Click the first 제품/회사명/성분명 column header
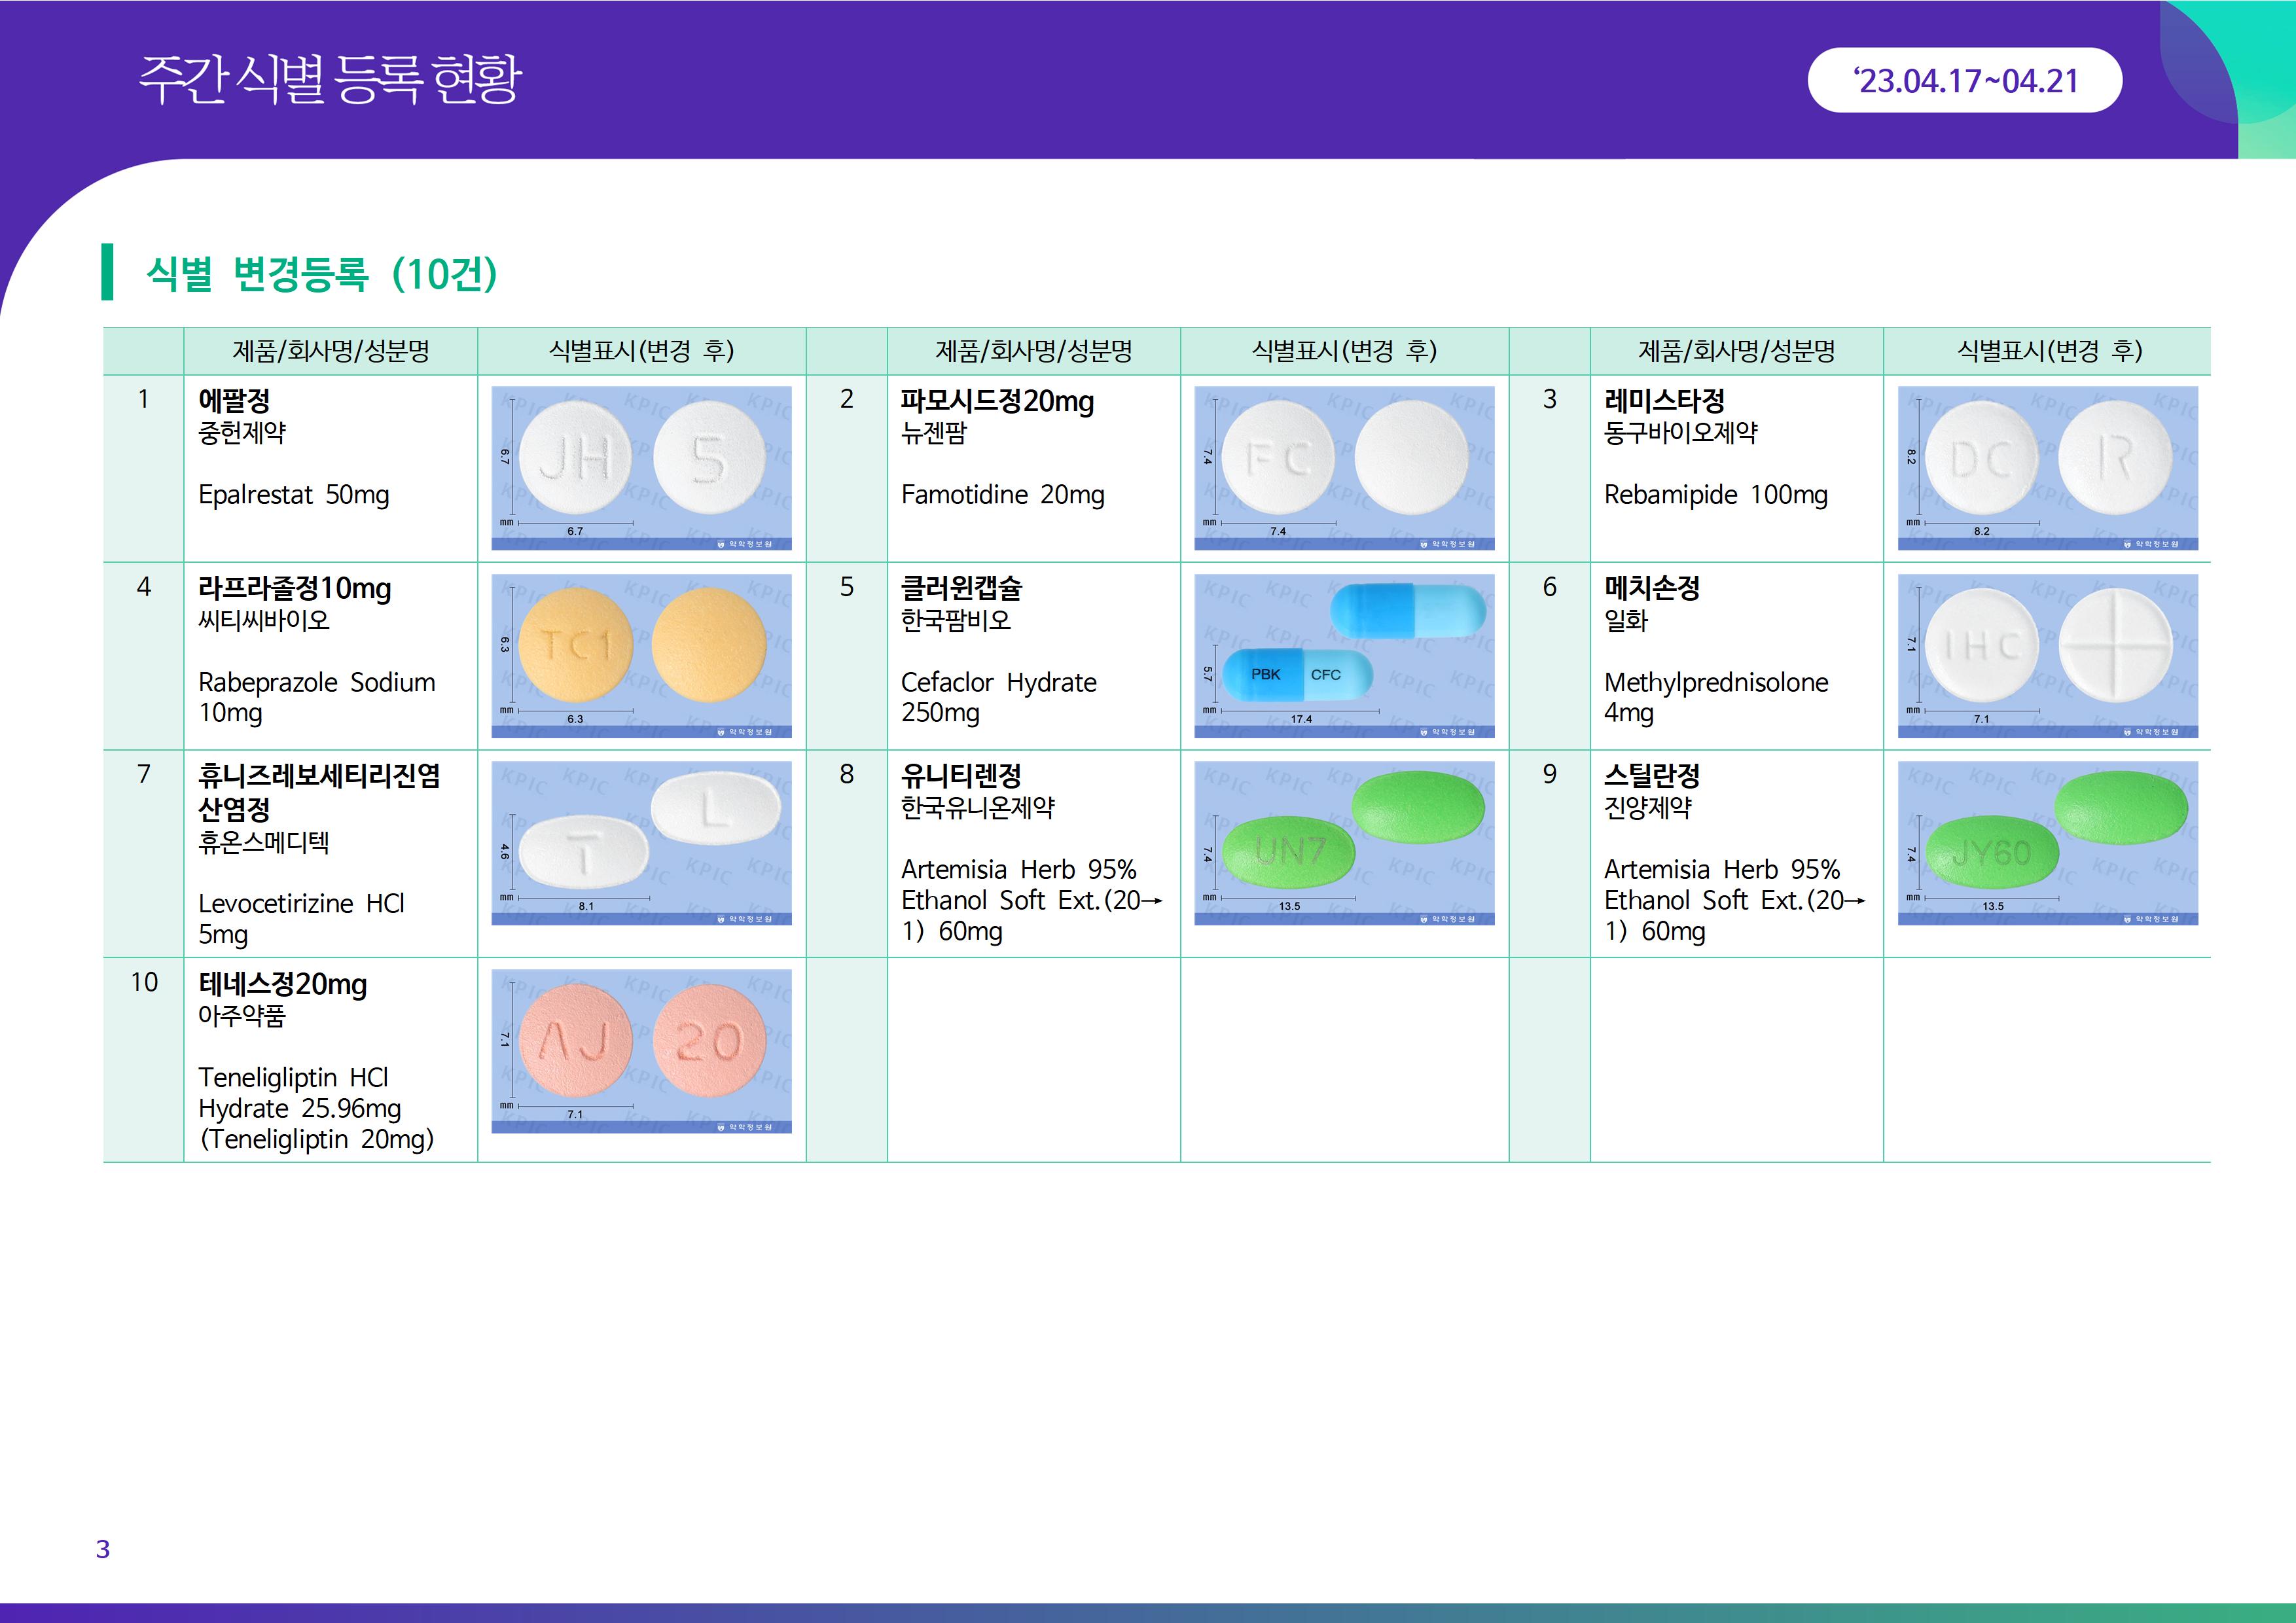Image resolution: width=2296 pixels, height=1623 pixels. point(330,351)
